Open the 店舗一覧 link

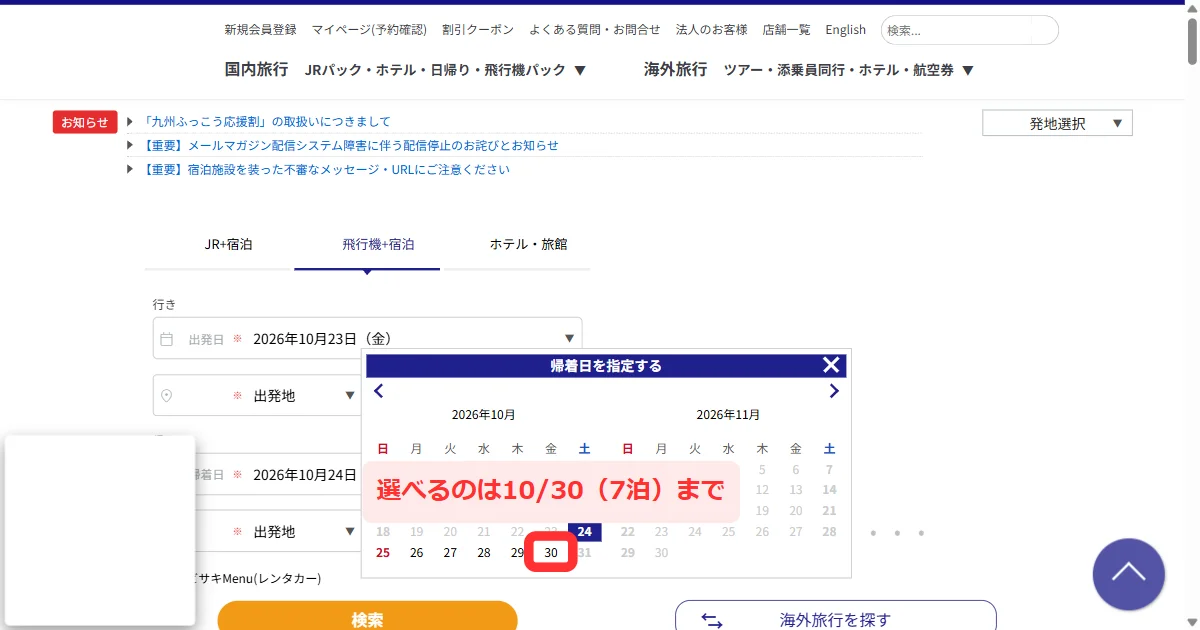[786, 29]
